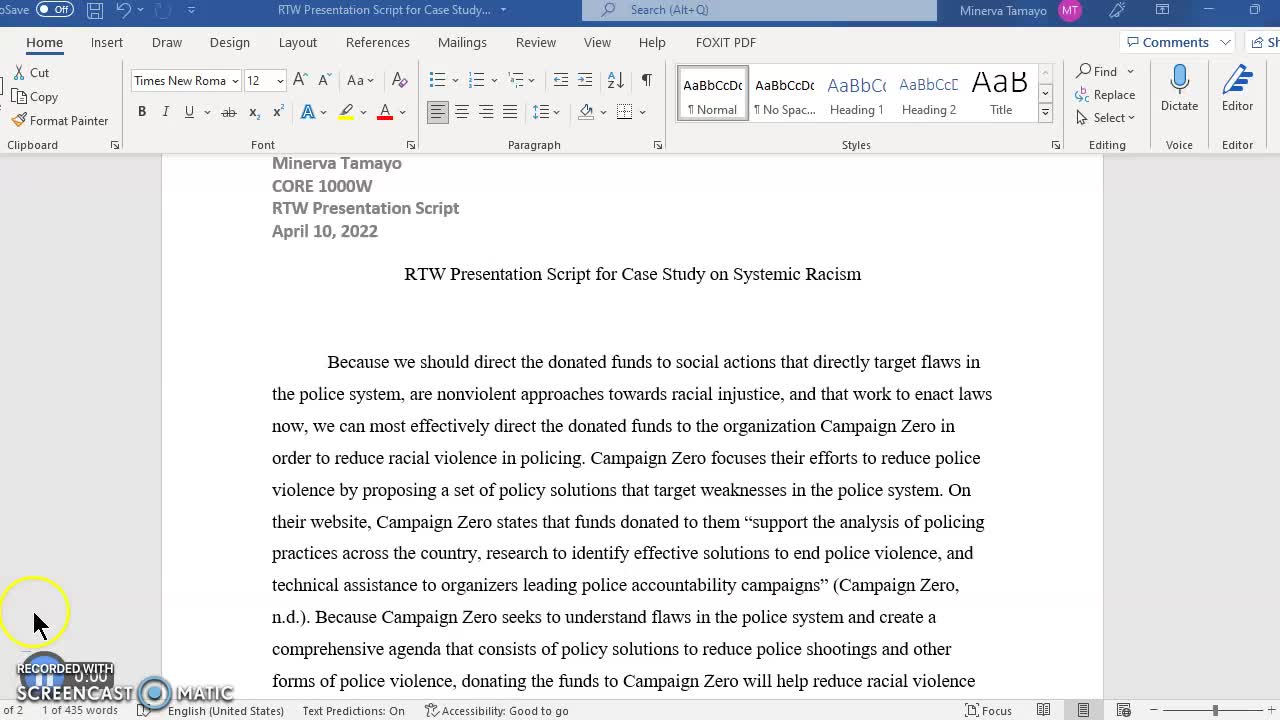
Task: Apply the Heading 1 style
Action: [856, 93]
